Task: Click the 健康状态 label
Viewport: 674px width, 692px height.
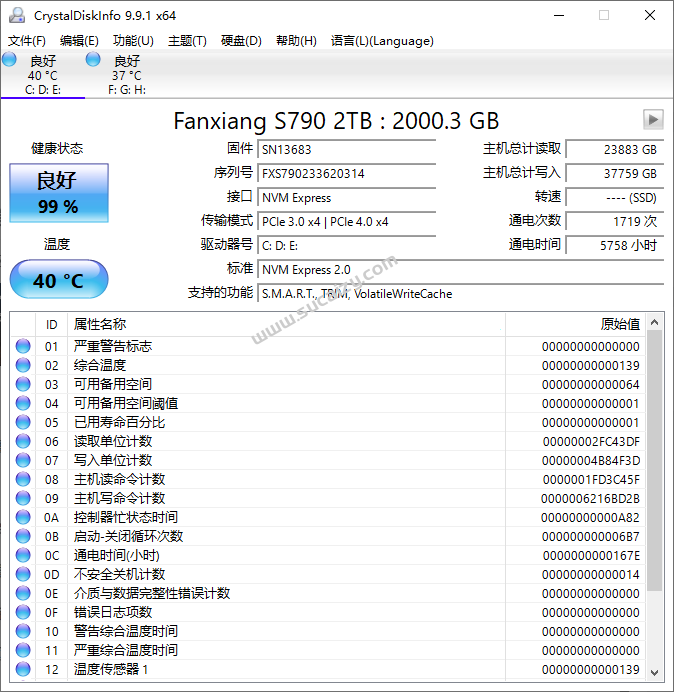Action: click(x=57, y=148)
